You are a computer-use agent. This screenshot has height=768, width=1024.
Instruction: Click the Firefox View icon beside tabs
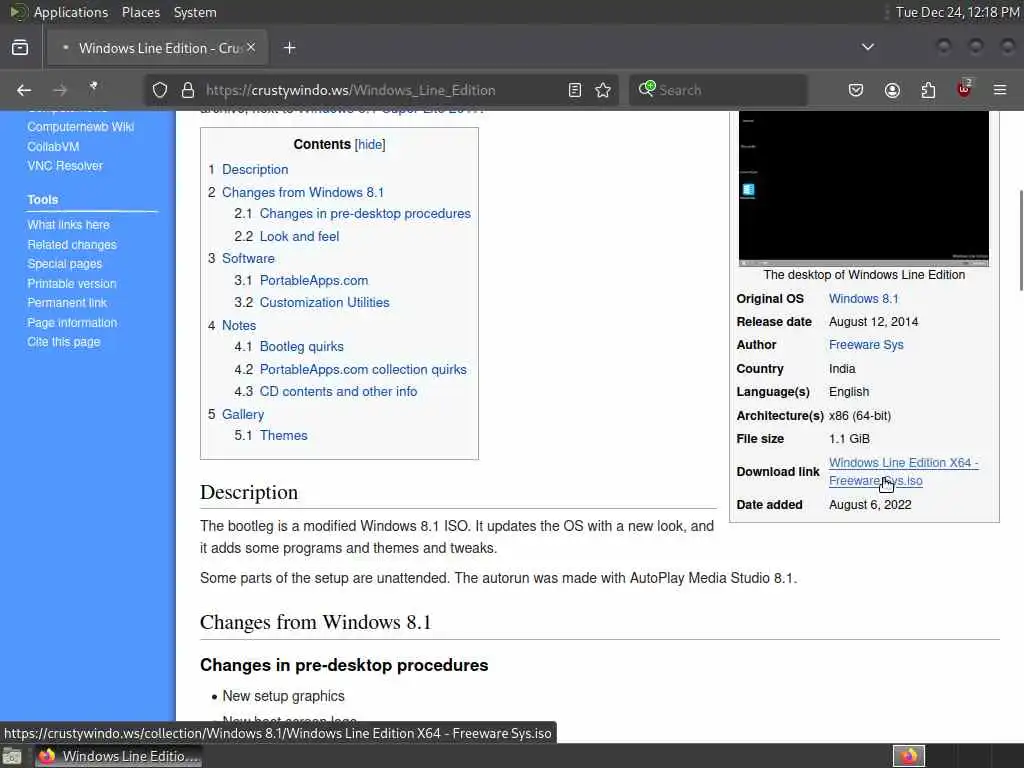20,48
